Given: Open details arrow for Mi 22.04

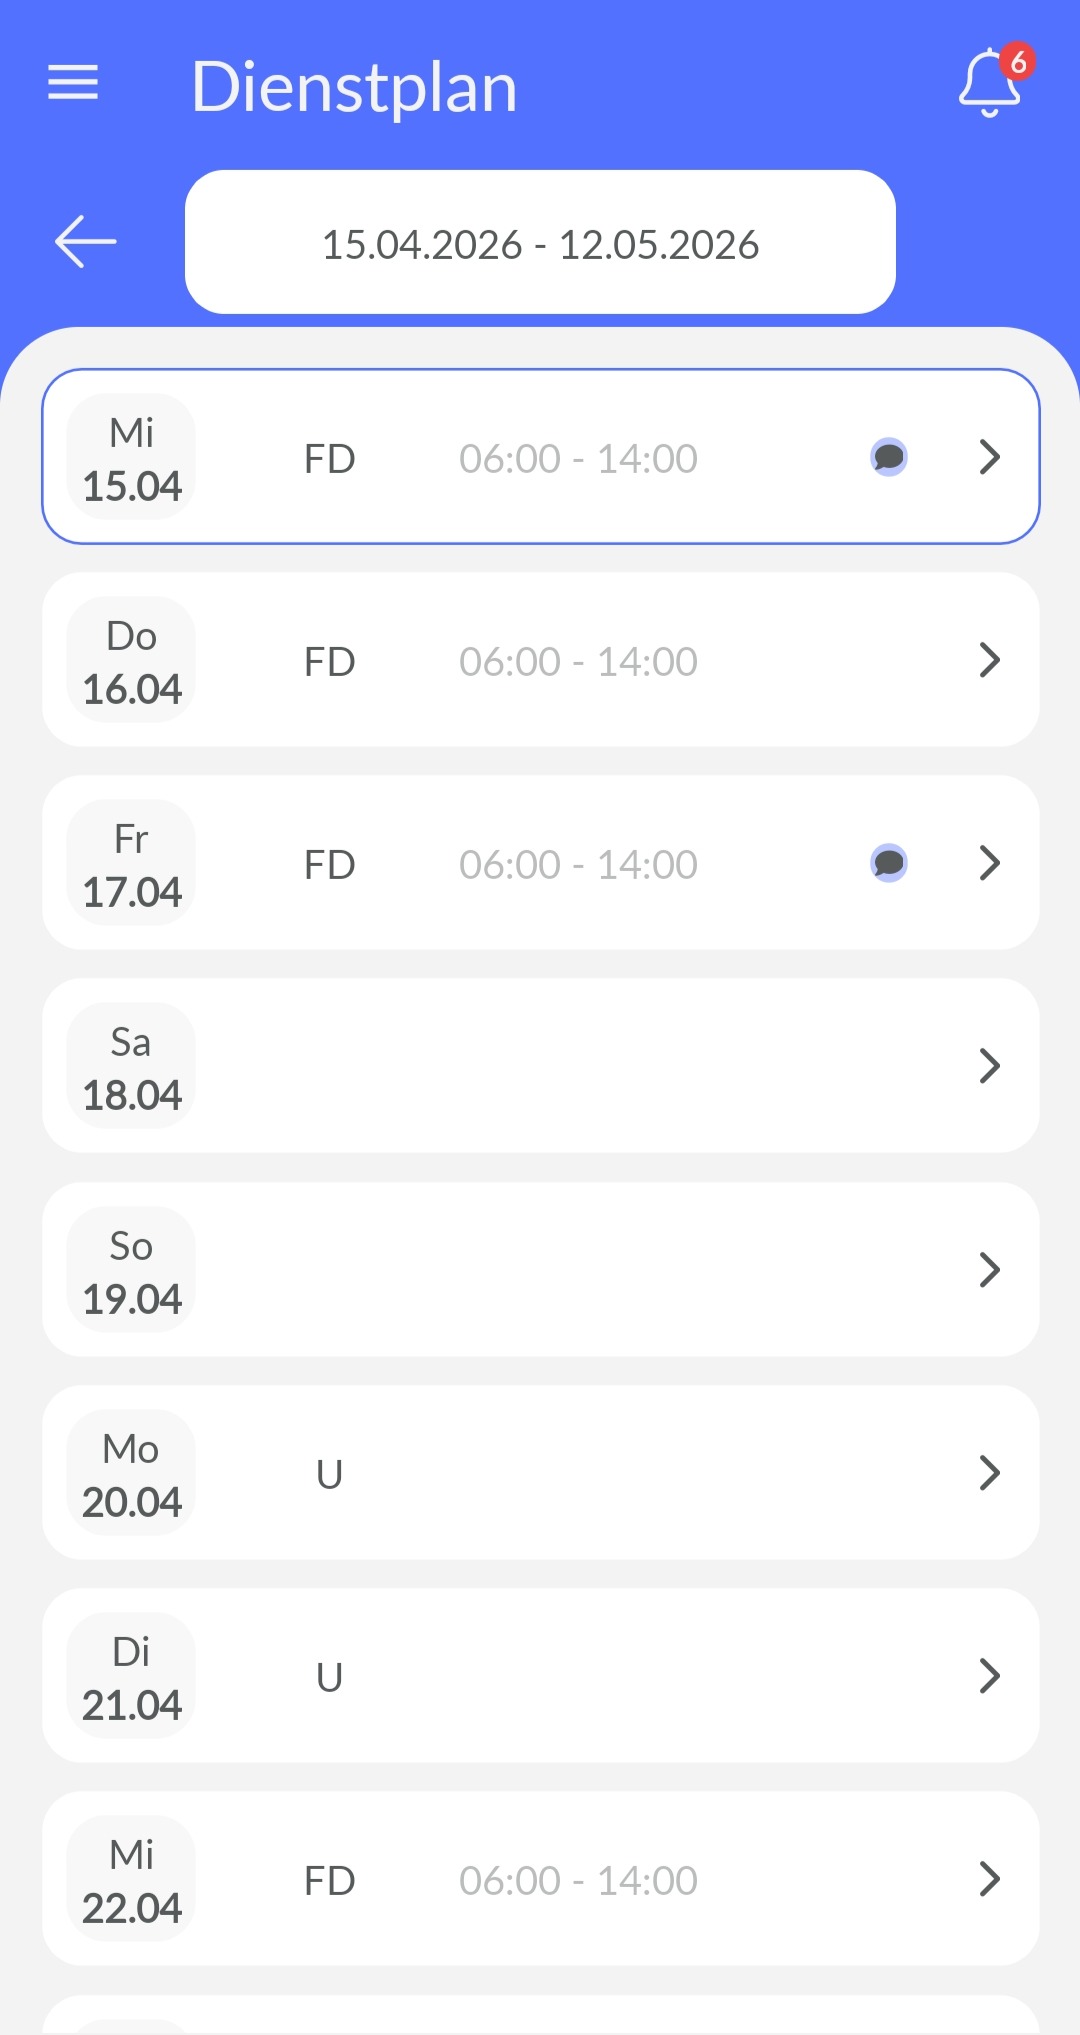Looking at the screenshot, I should [989, 1879].
